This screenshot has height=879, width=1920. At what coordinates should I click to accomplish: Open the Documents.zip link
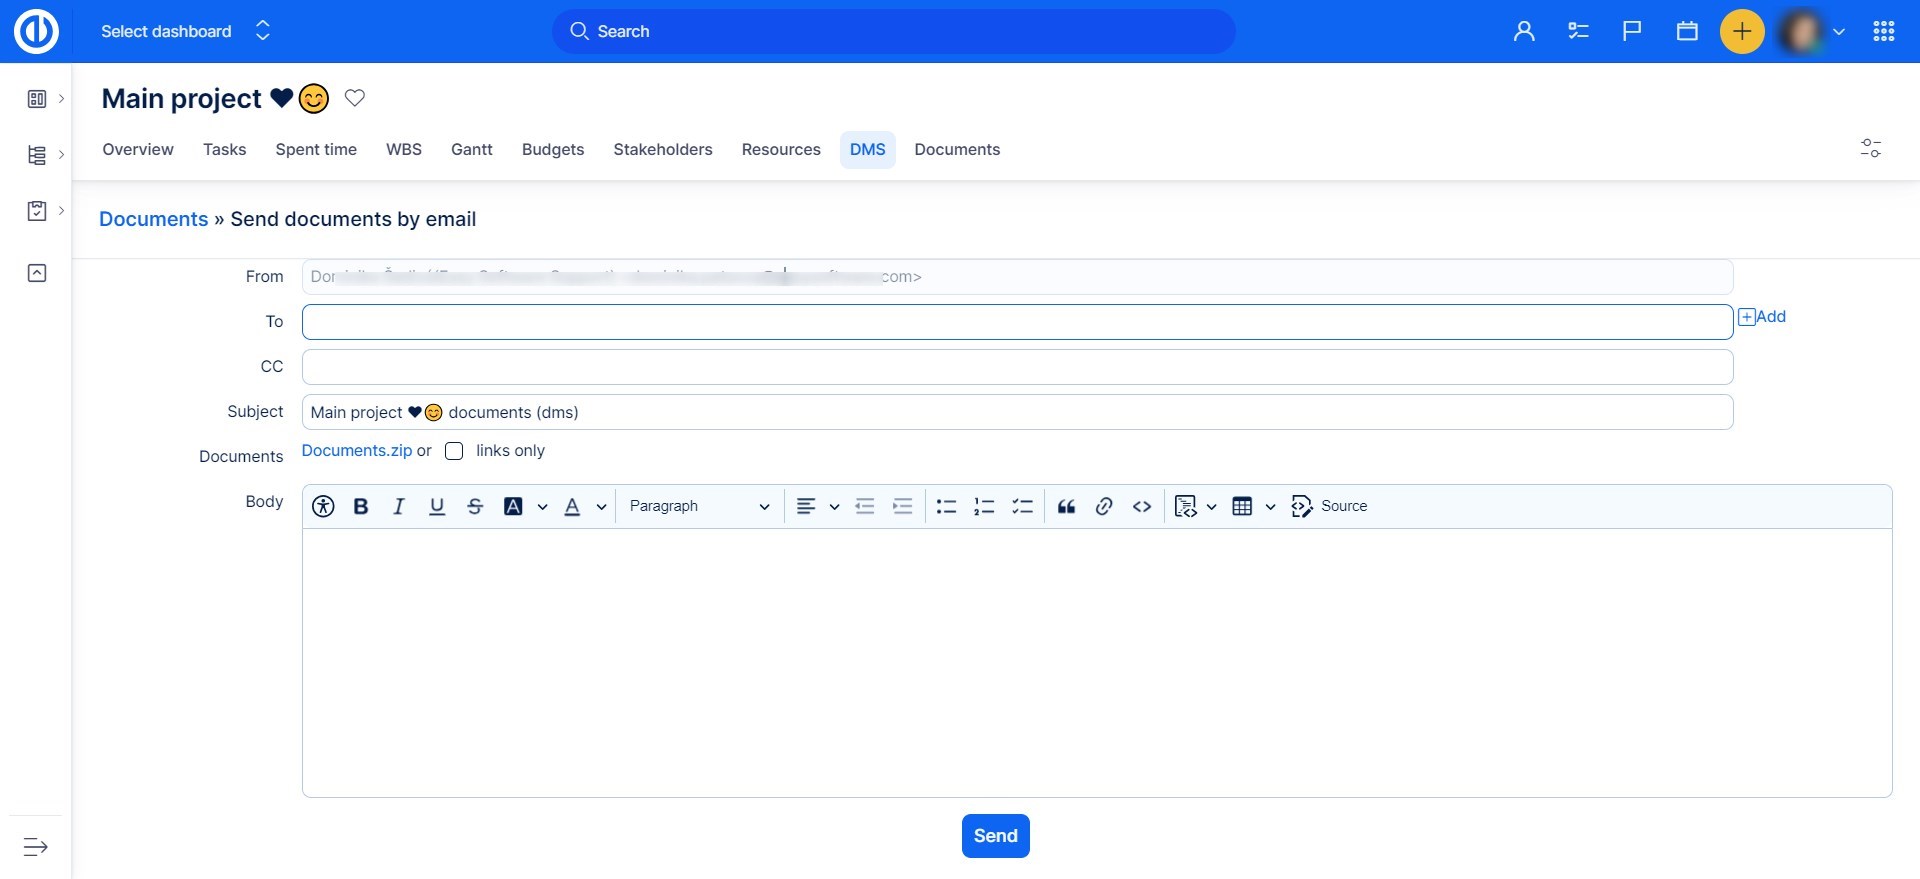click(x=357, y=451)
